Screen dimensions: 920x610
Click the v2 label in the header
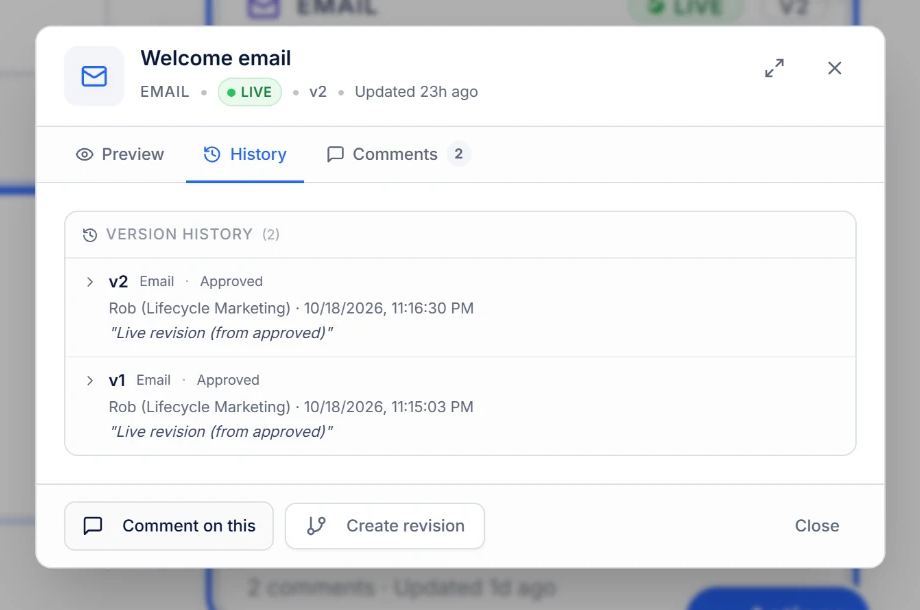point(318,92)
